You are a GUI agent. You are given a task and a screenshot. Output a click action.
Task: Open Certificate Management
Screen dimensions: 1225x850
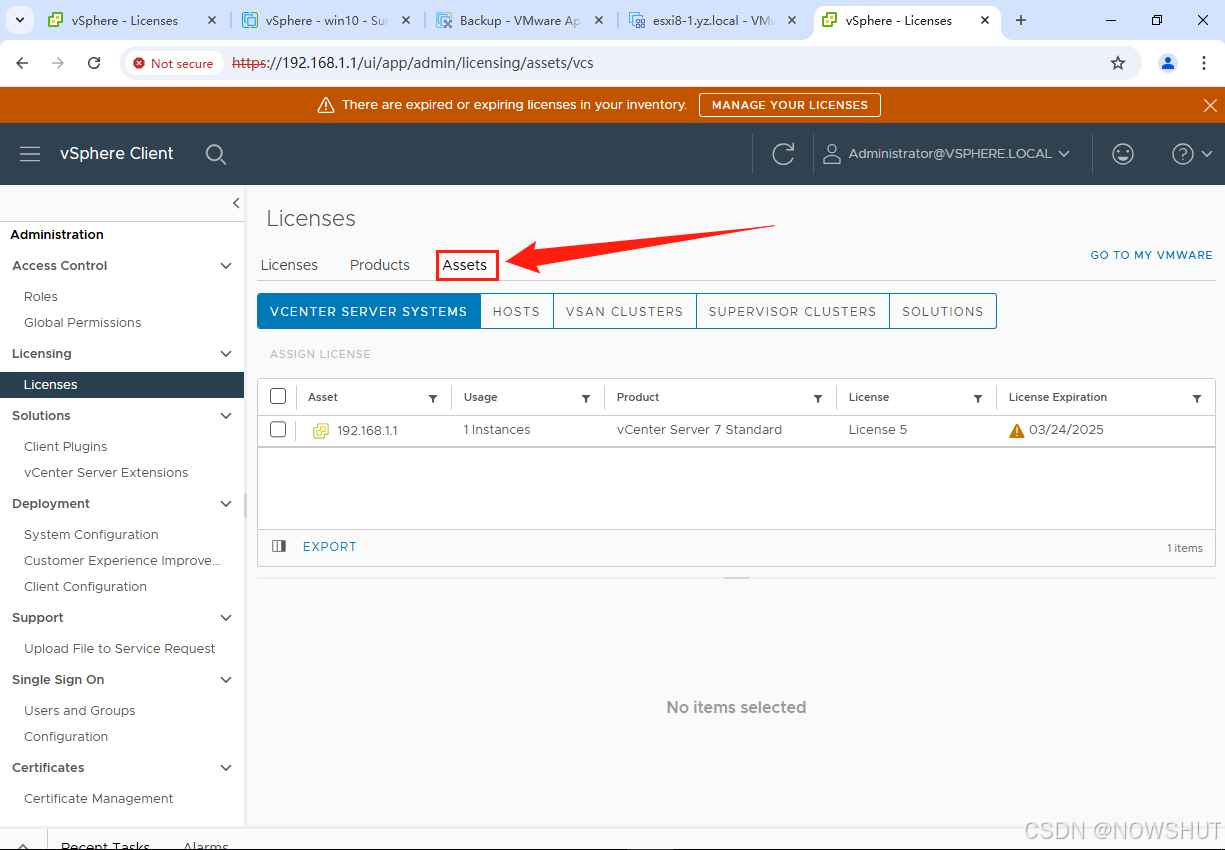(99, 799)
